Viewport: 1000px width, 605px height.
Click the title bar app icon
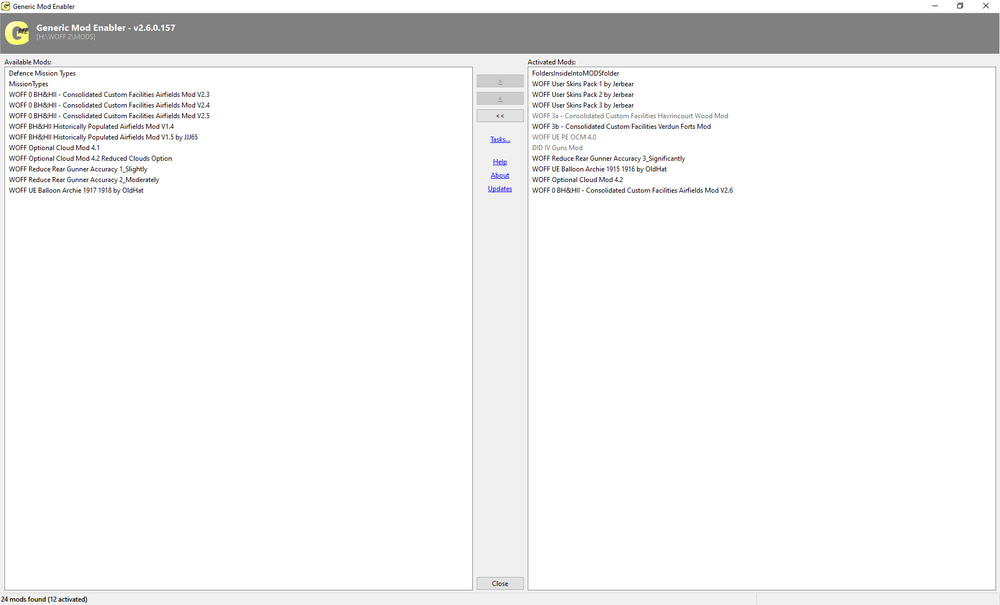pos(6,6)
